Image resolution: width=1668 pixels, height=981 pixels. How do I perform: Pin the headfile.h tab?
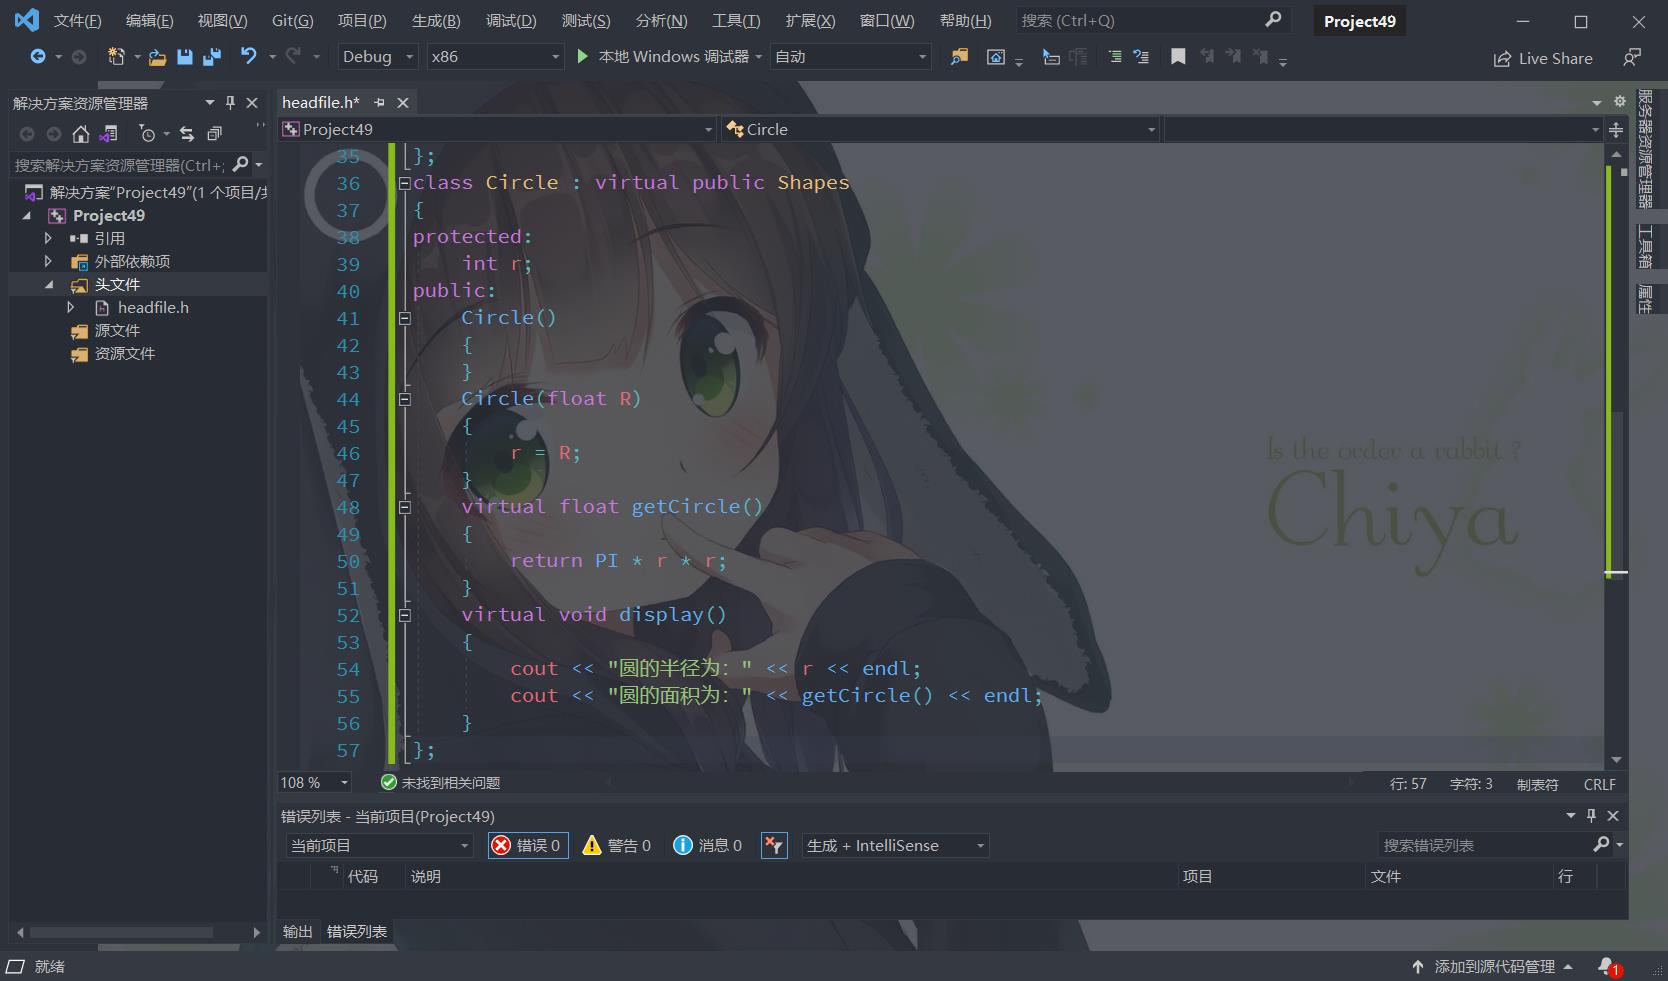379,103
